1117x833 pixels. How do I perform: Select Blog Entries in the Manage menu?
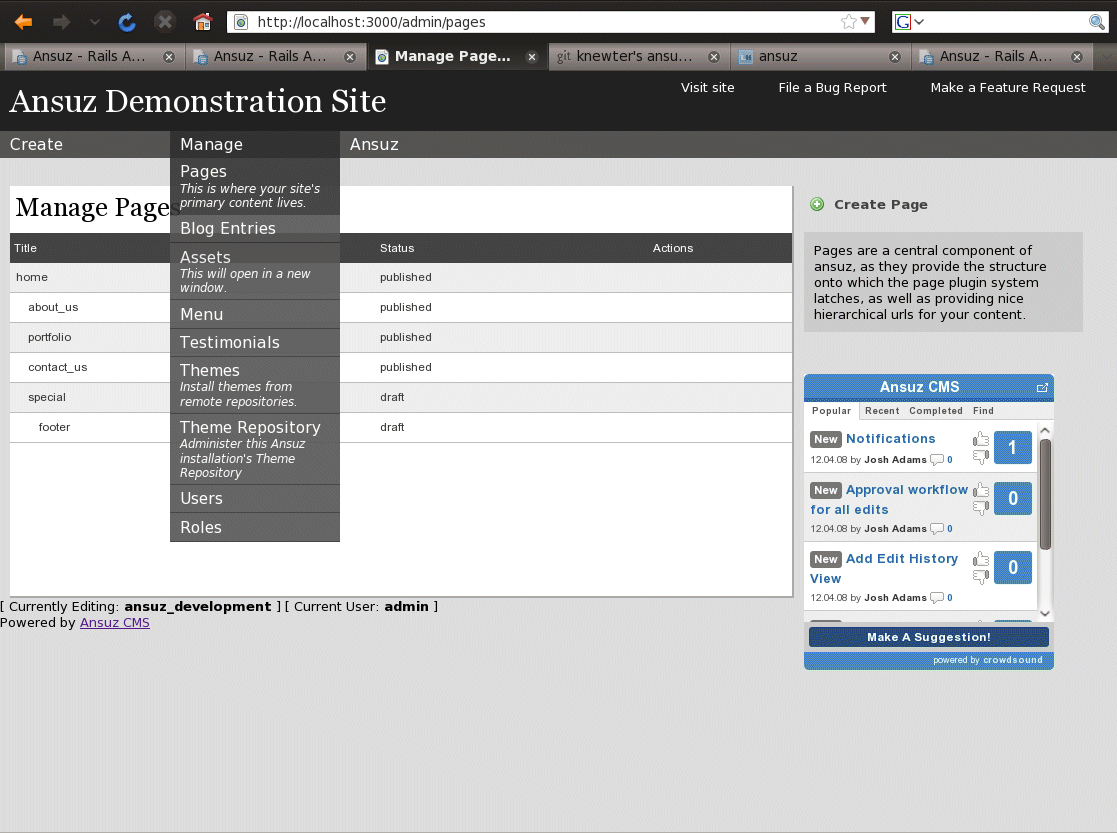(254, 229)
